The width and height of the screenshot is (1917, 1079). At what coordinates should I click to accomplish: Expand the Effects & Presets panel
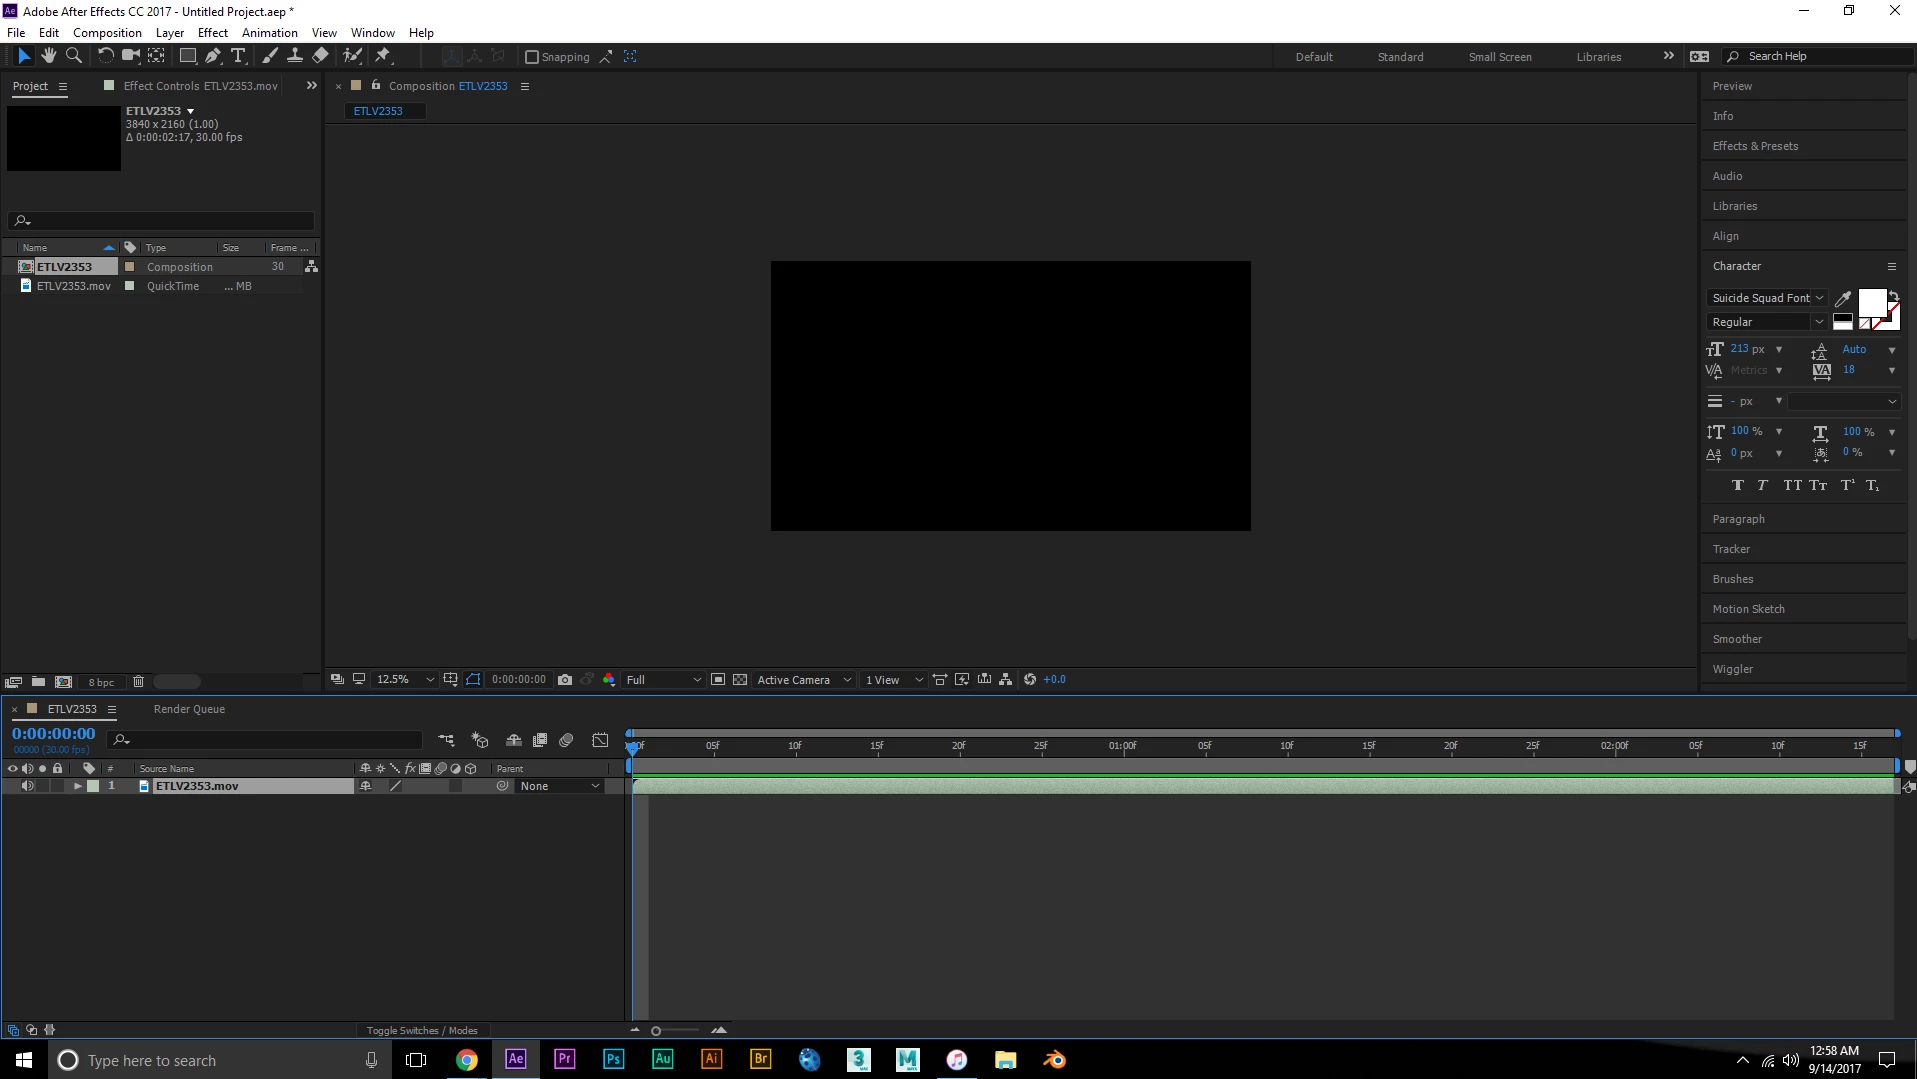pos(1755,146)
